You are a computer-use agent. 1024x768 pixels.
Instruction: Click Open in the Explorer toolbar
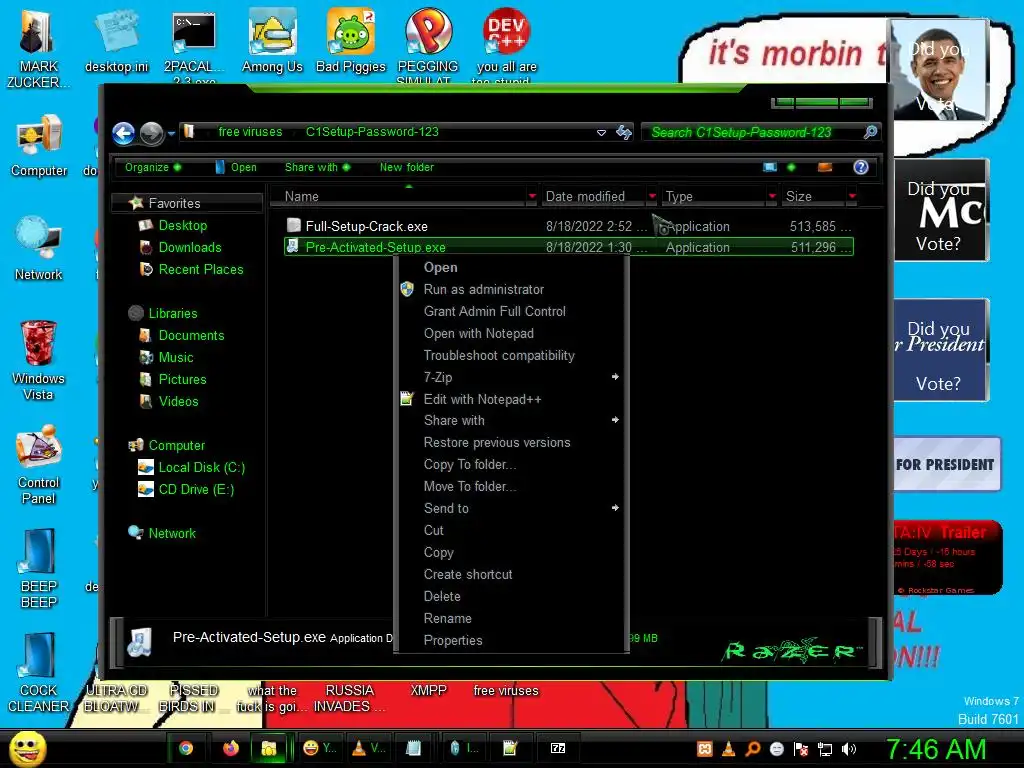(x=236, y=167)
